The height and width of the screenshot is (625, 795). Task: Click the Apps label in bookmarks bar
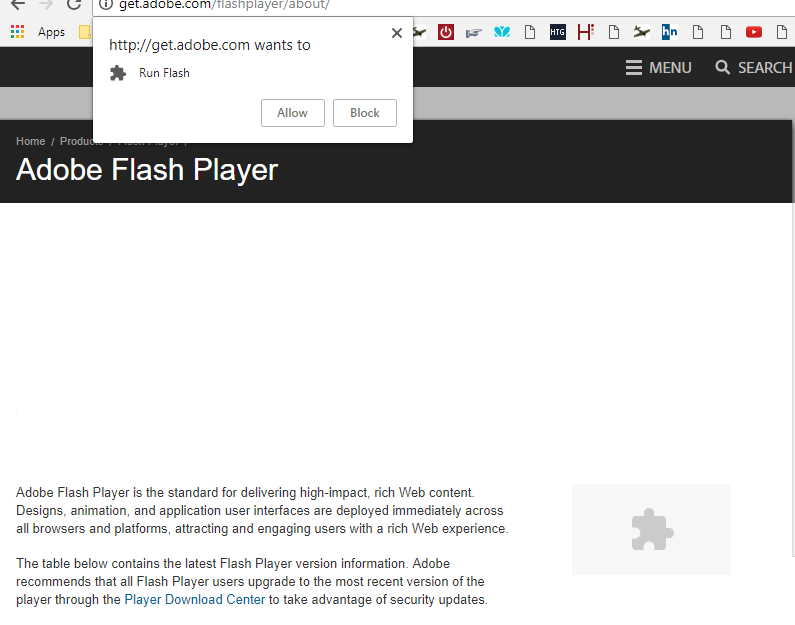pos(51,32)
